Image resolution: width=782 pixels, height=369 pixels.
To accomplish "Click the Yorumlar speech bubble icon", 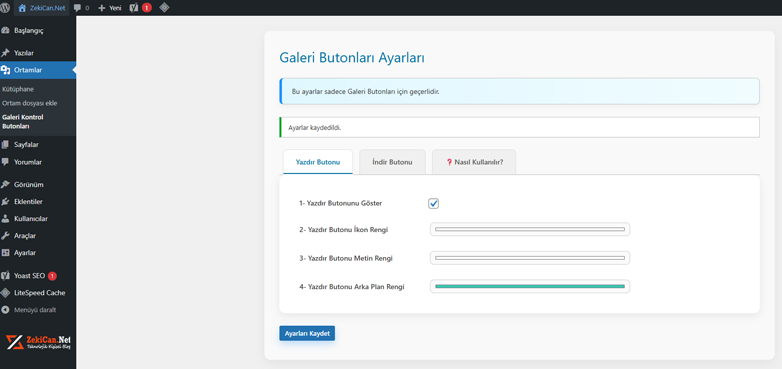I will [5, 162].
